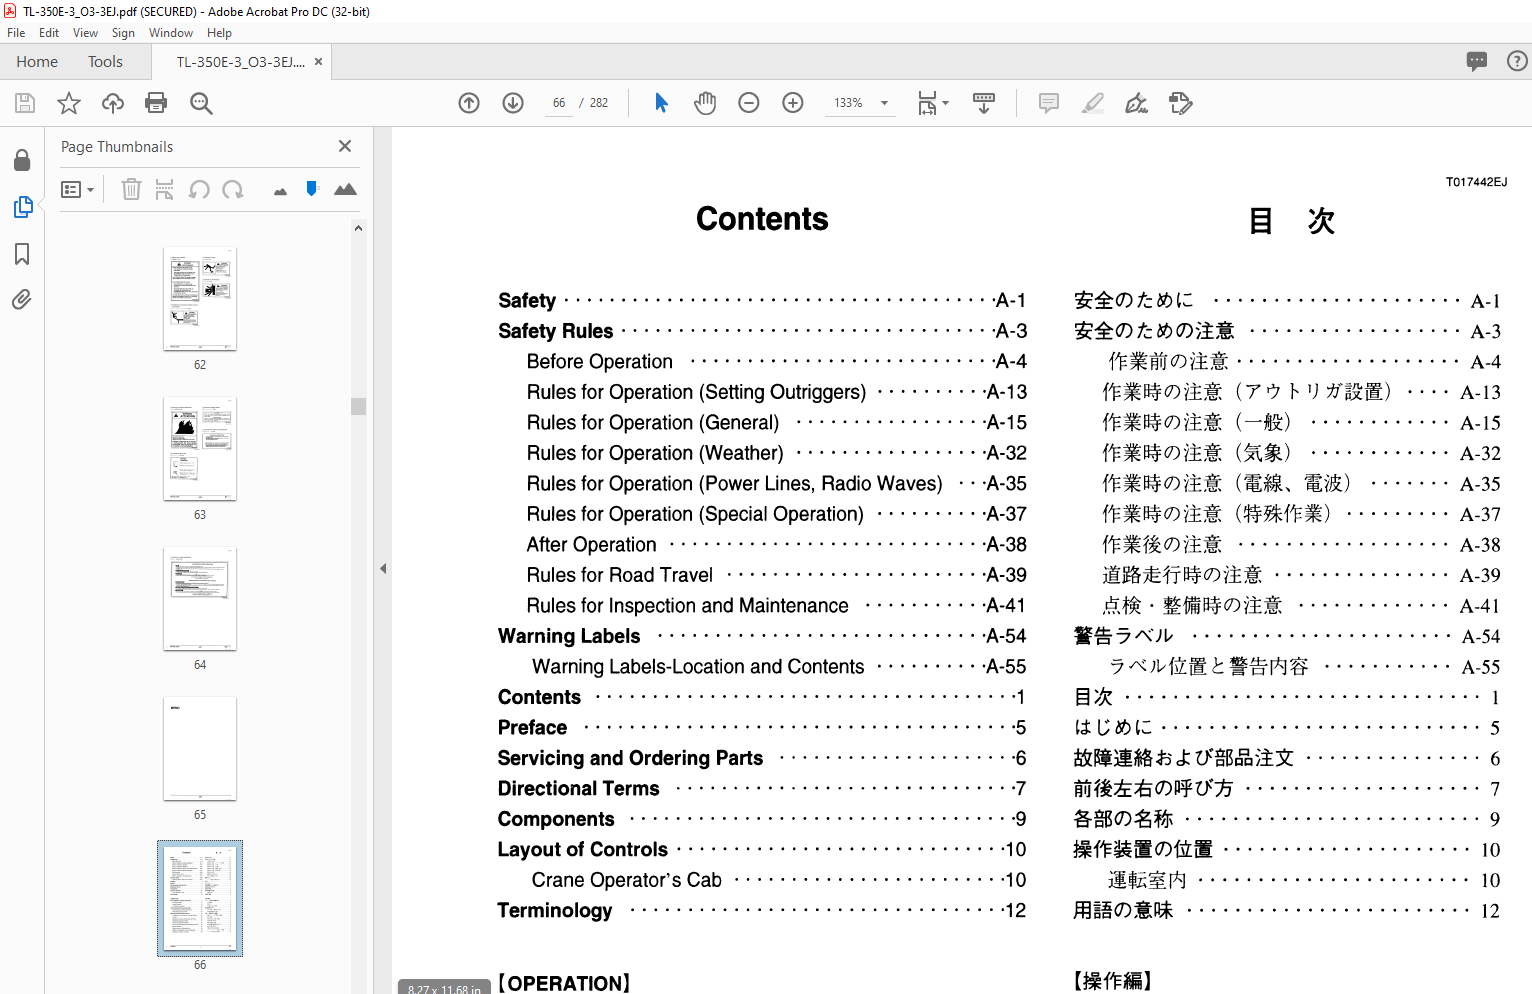Click the security lock sidebar icon
Viewport: 1532px width, 994px height.
click(22, 161)
